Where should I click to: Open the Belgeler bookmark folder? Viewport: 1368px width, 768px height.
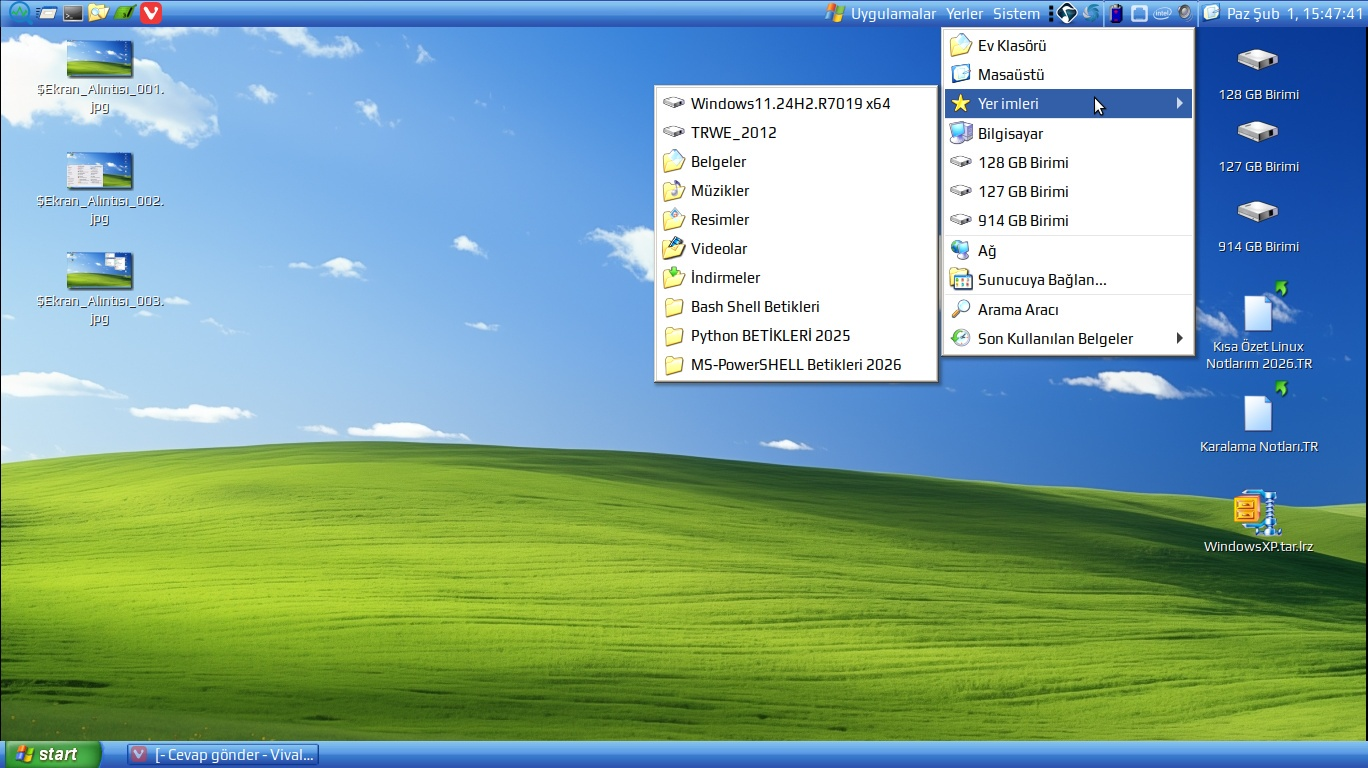pyautogui.click(x=796, y=161)
